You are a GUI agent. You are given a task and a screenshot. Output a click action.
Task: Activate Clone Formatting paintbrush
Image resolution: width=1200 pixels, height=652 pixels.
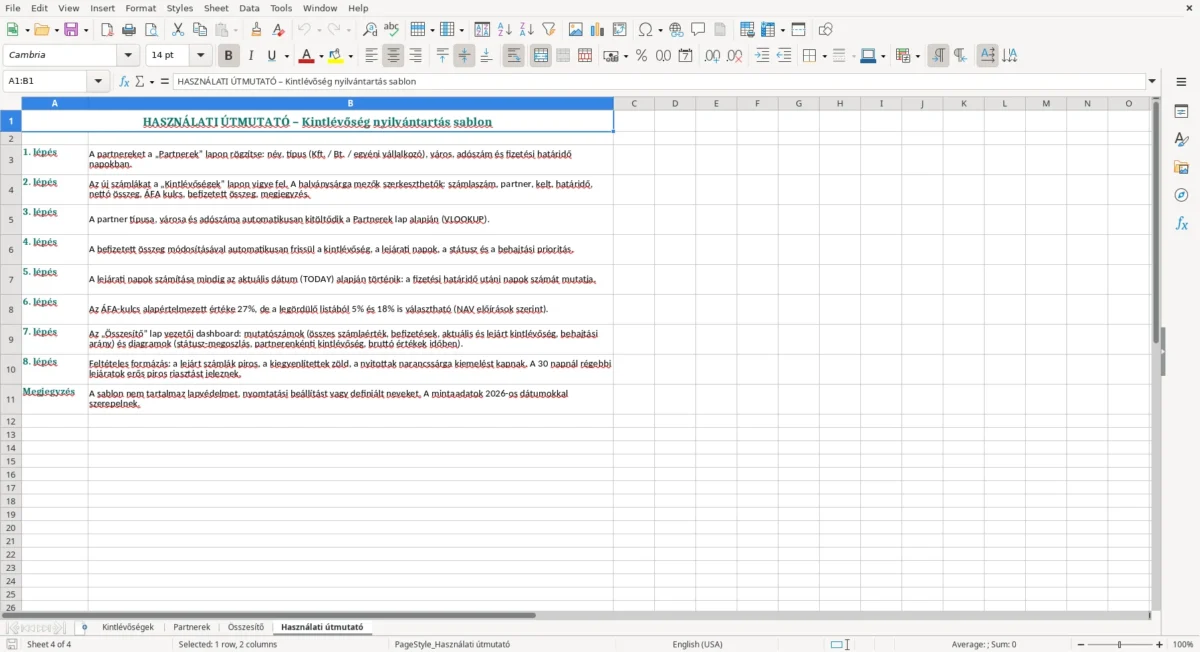257,30
